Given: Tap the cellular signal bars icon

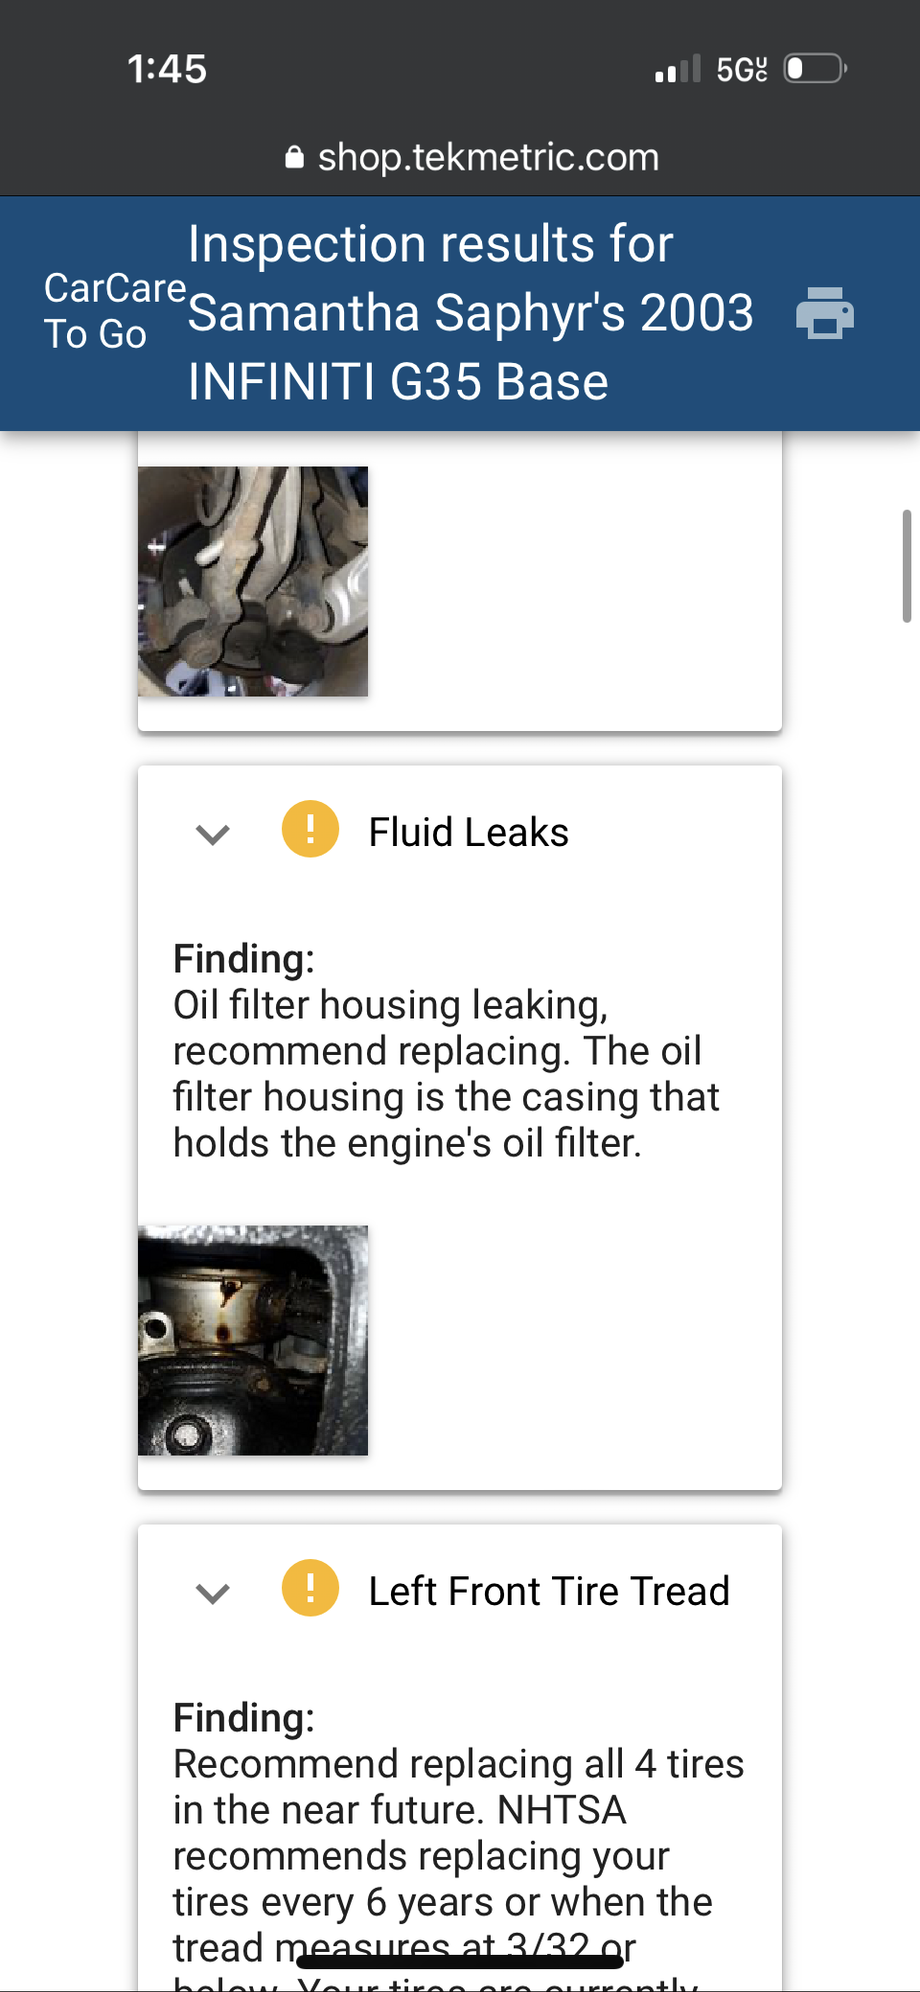Looking at the screenshot, I should (x=678, y=70).
